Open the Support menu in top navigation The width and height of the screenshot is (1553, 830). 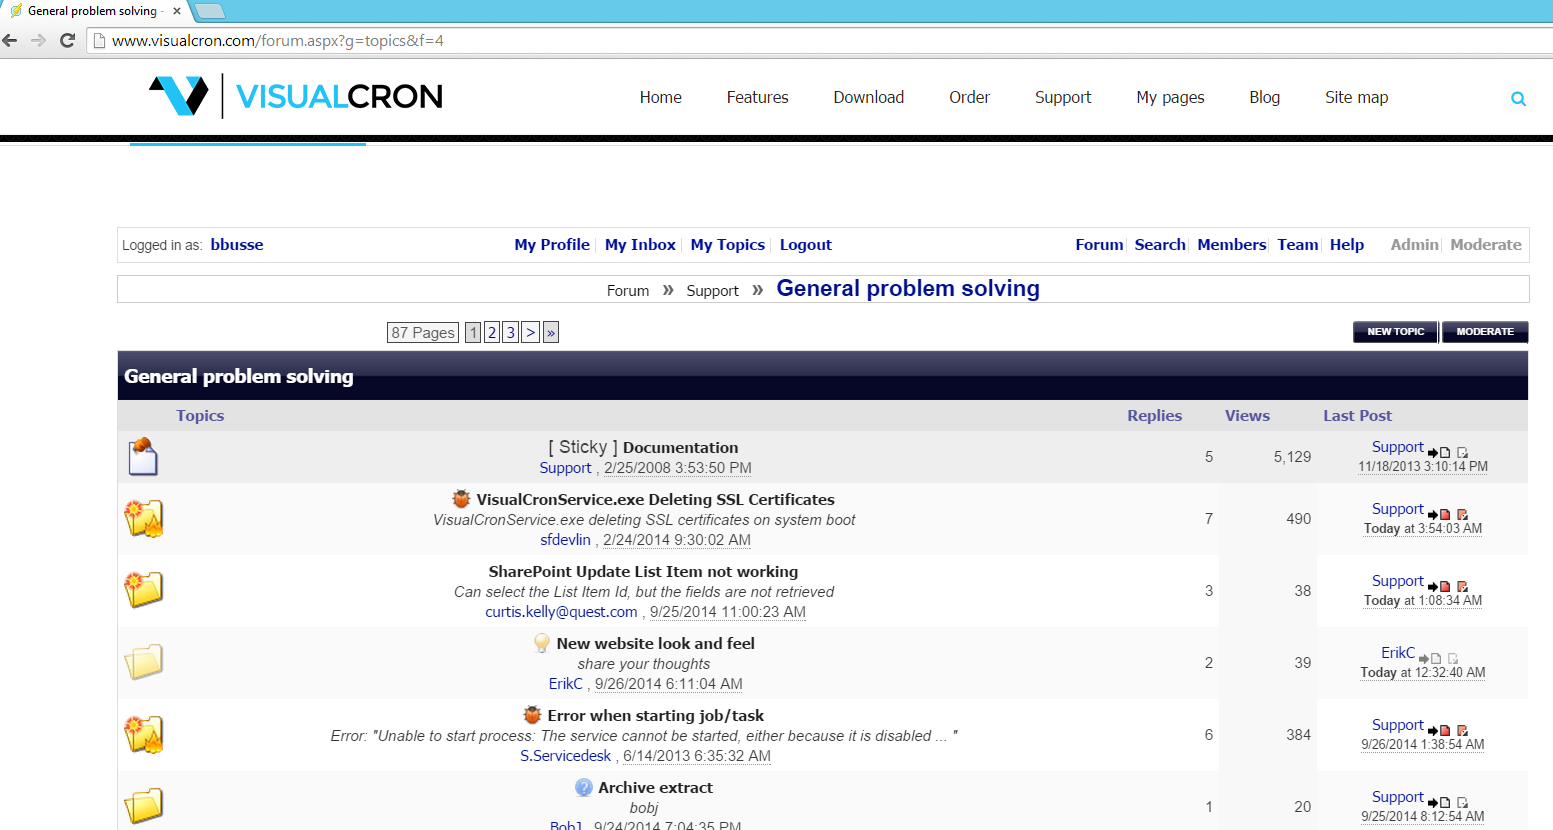pos(1062,97)
